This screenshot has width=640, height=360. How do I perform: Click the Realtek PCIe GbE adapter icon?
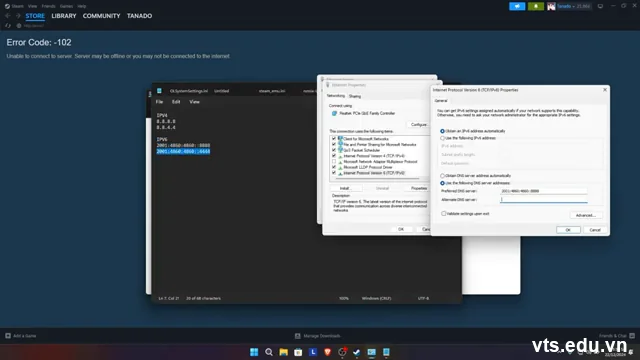coord(334,113)
